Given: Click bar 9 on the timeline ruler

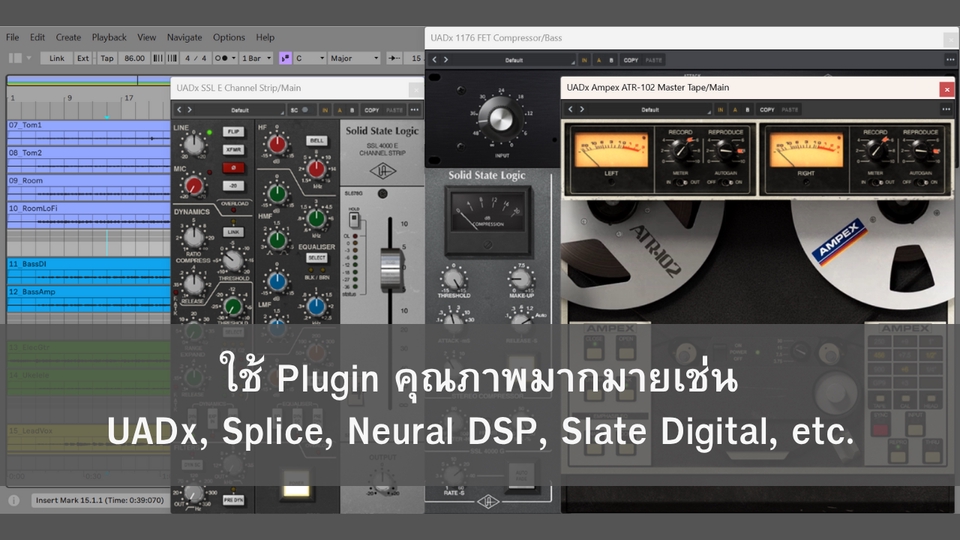Looking at the screenshot, I should (x=69, y=98).
